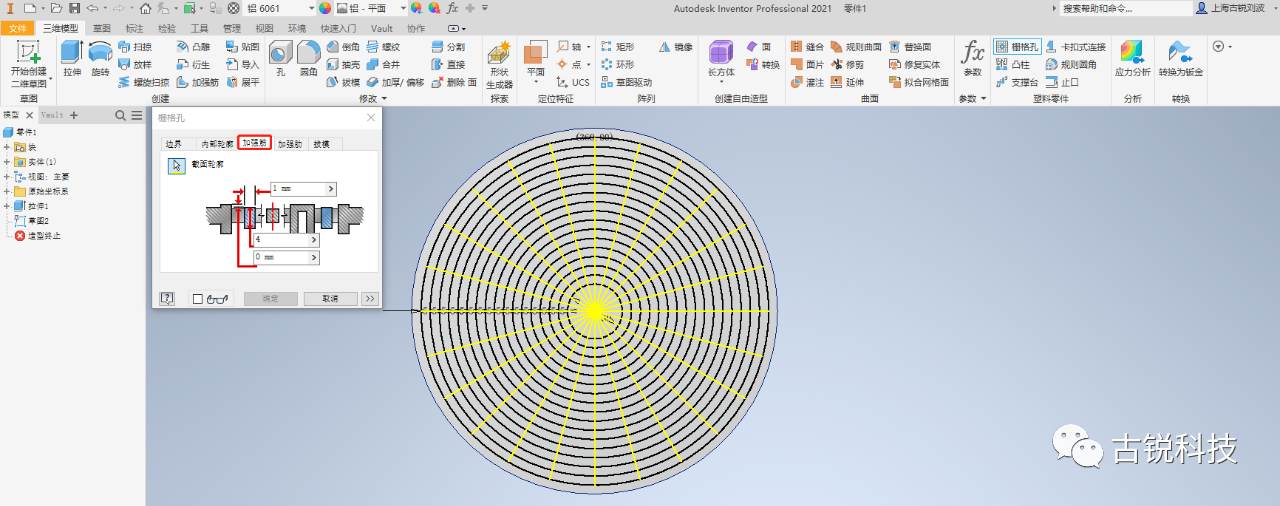The width and height of the screenshot is (1280, 506).
Task: Choose the 放样 (Loft) tool
Action: pyautogui.click(x=134, y=64)
